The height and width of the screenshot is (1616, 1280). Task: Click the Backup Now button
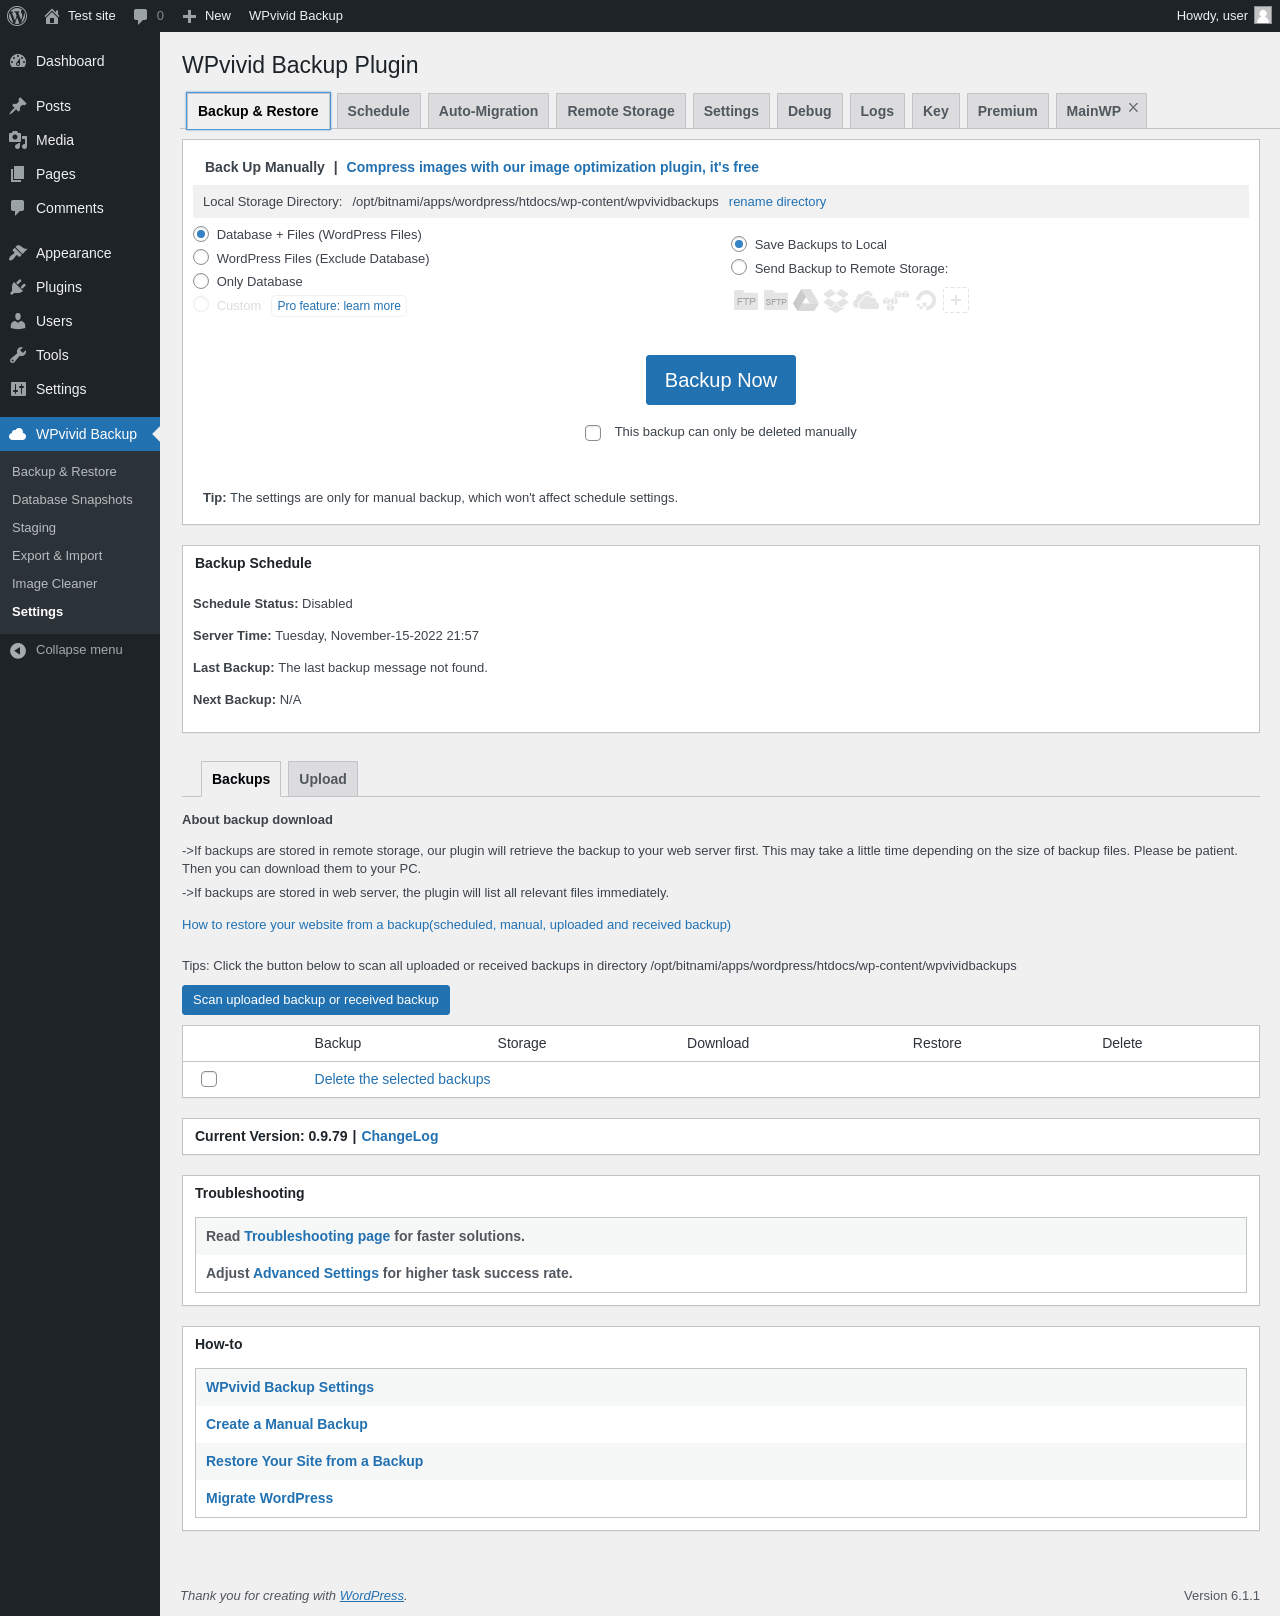[x=721, y=380]
